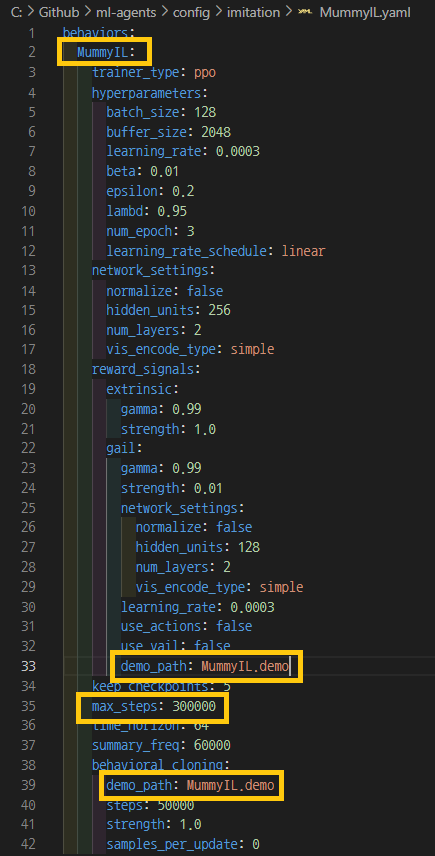Click simple value on line 29
435x856 pixels.
(281, 587)
